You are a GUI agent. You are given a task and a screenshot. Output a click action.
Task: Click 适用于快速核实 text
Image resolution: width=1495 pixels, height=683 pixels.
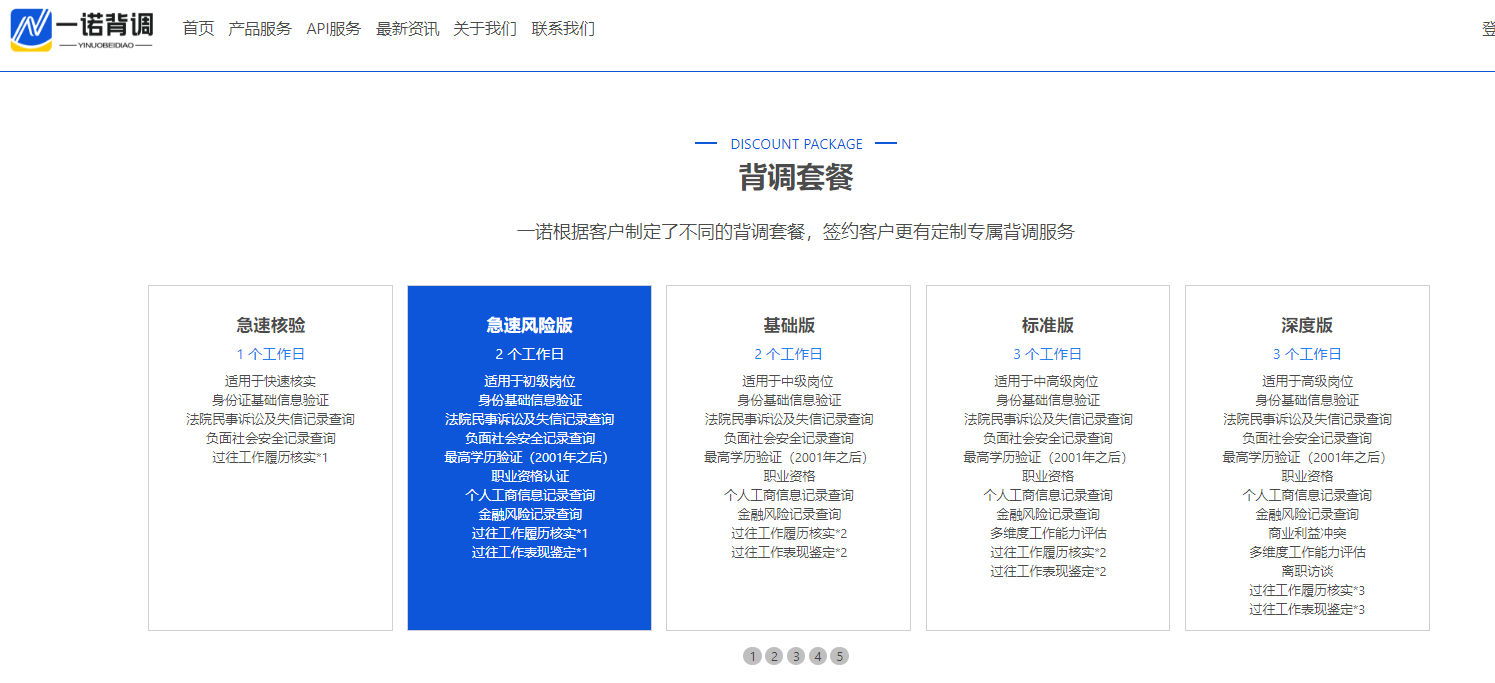pyautogui.click(x=271, y=381)
